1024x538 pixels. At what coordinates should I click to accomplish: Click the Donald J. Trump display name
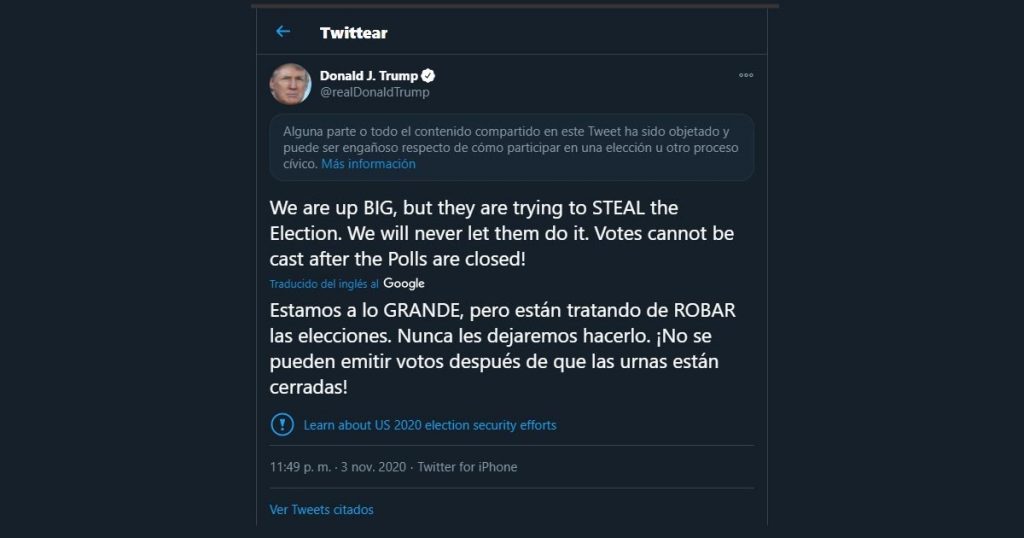(367, 76)
